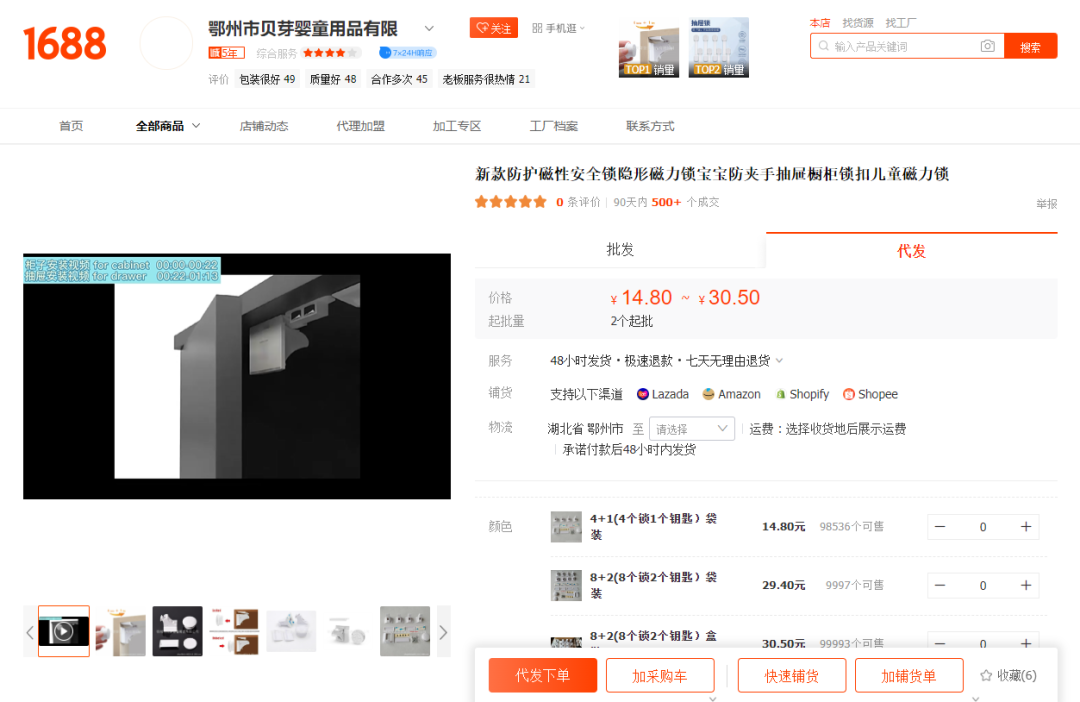Click quantity field for 8+2 袋装
1080x702 pixels.
[983, 586]
